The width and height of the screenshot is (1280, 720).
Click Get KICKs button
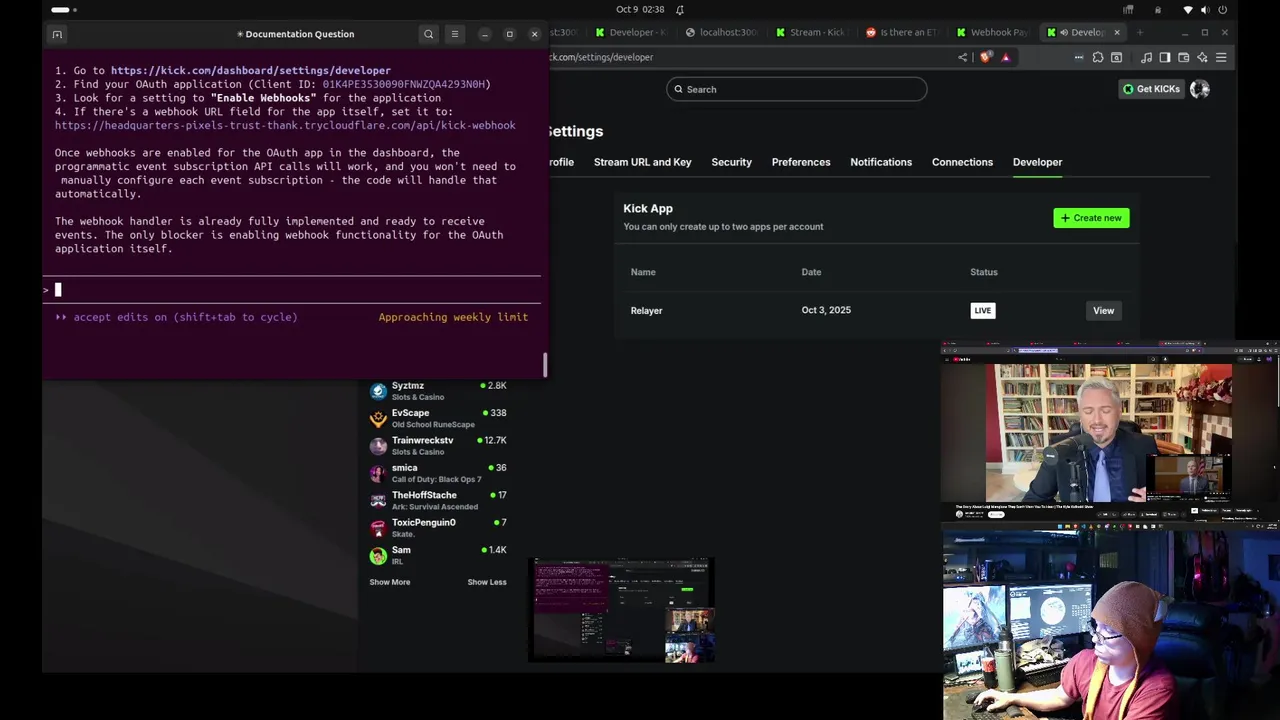coord(1151,89)
